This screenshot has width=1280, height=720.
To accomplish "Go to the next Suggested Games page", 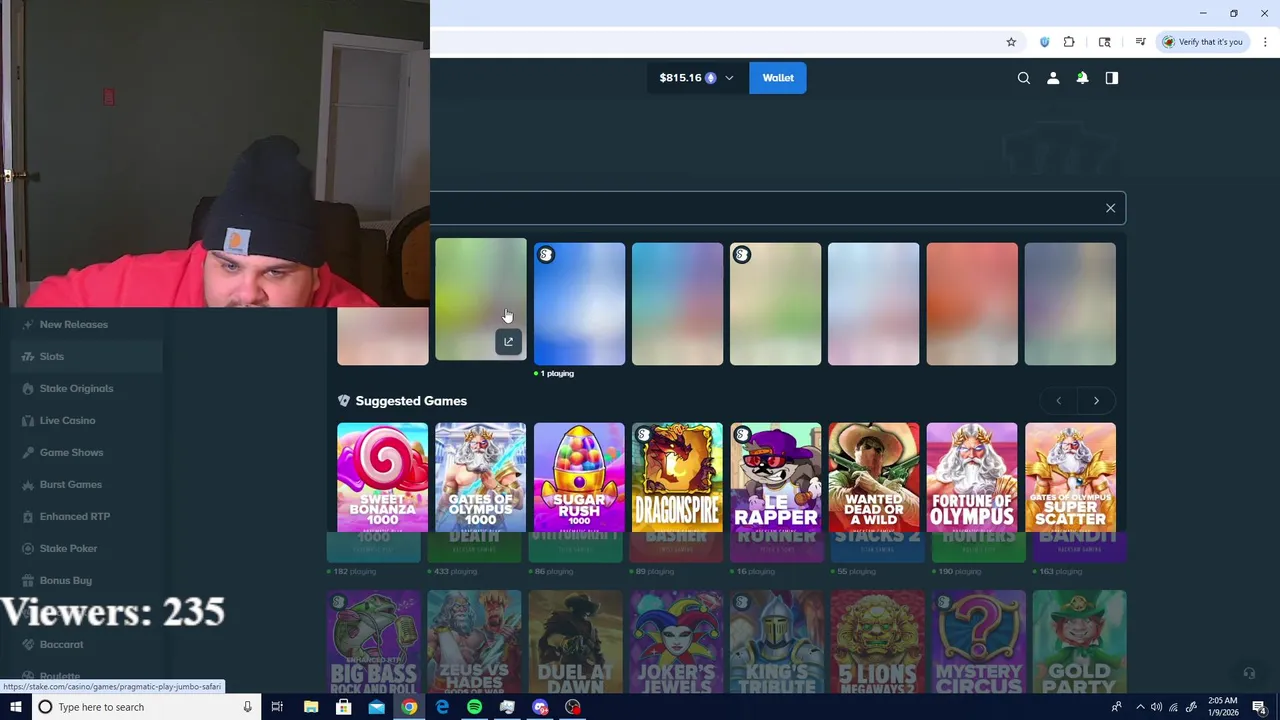I will 1096,401.
